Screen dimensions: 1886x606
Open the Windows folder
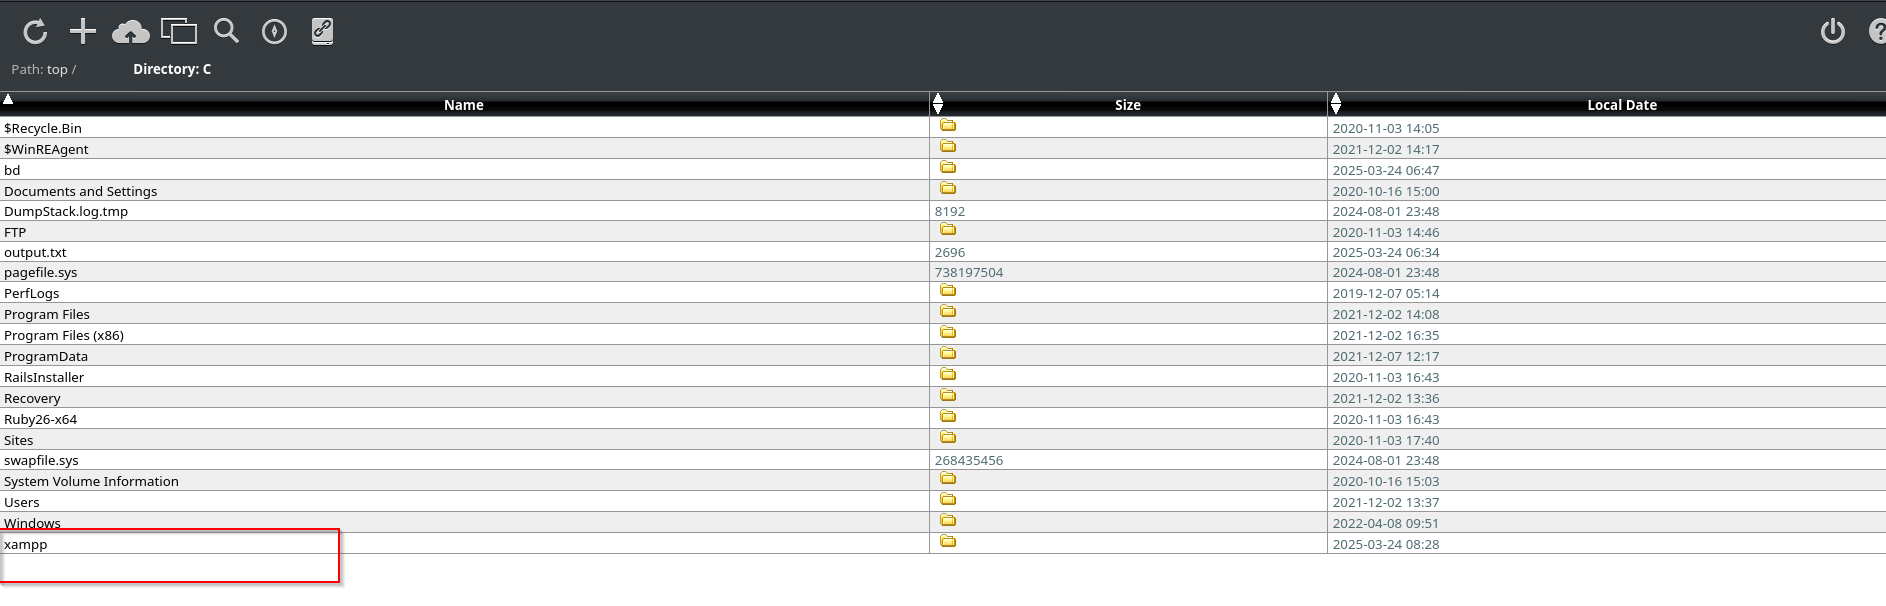[x=32, y=524]
